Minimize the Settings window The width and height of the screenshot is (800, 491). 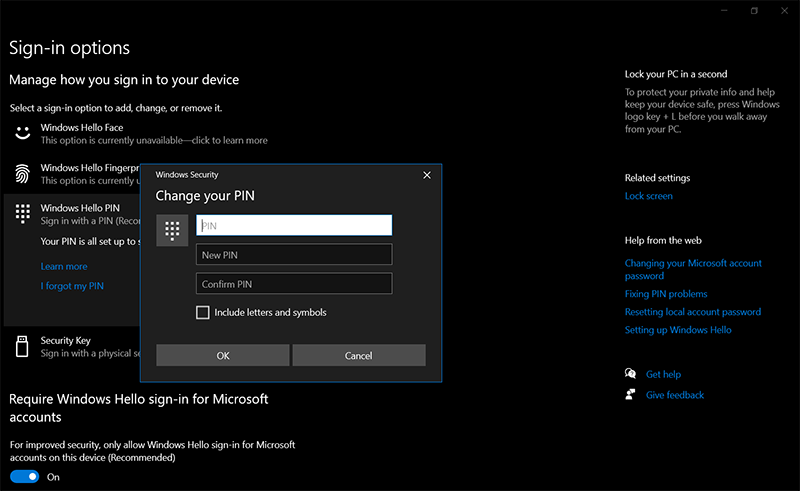click(724, 11)
